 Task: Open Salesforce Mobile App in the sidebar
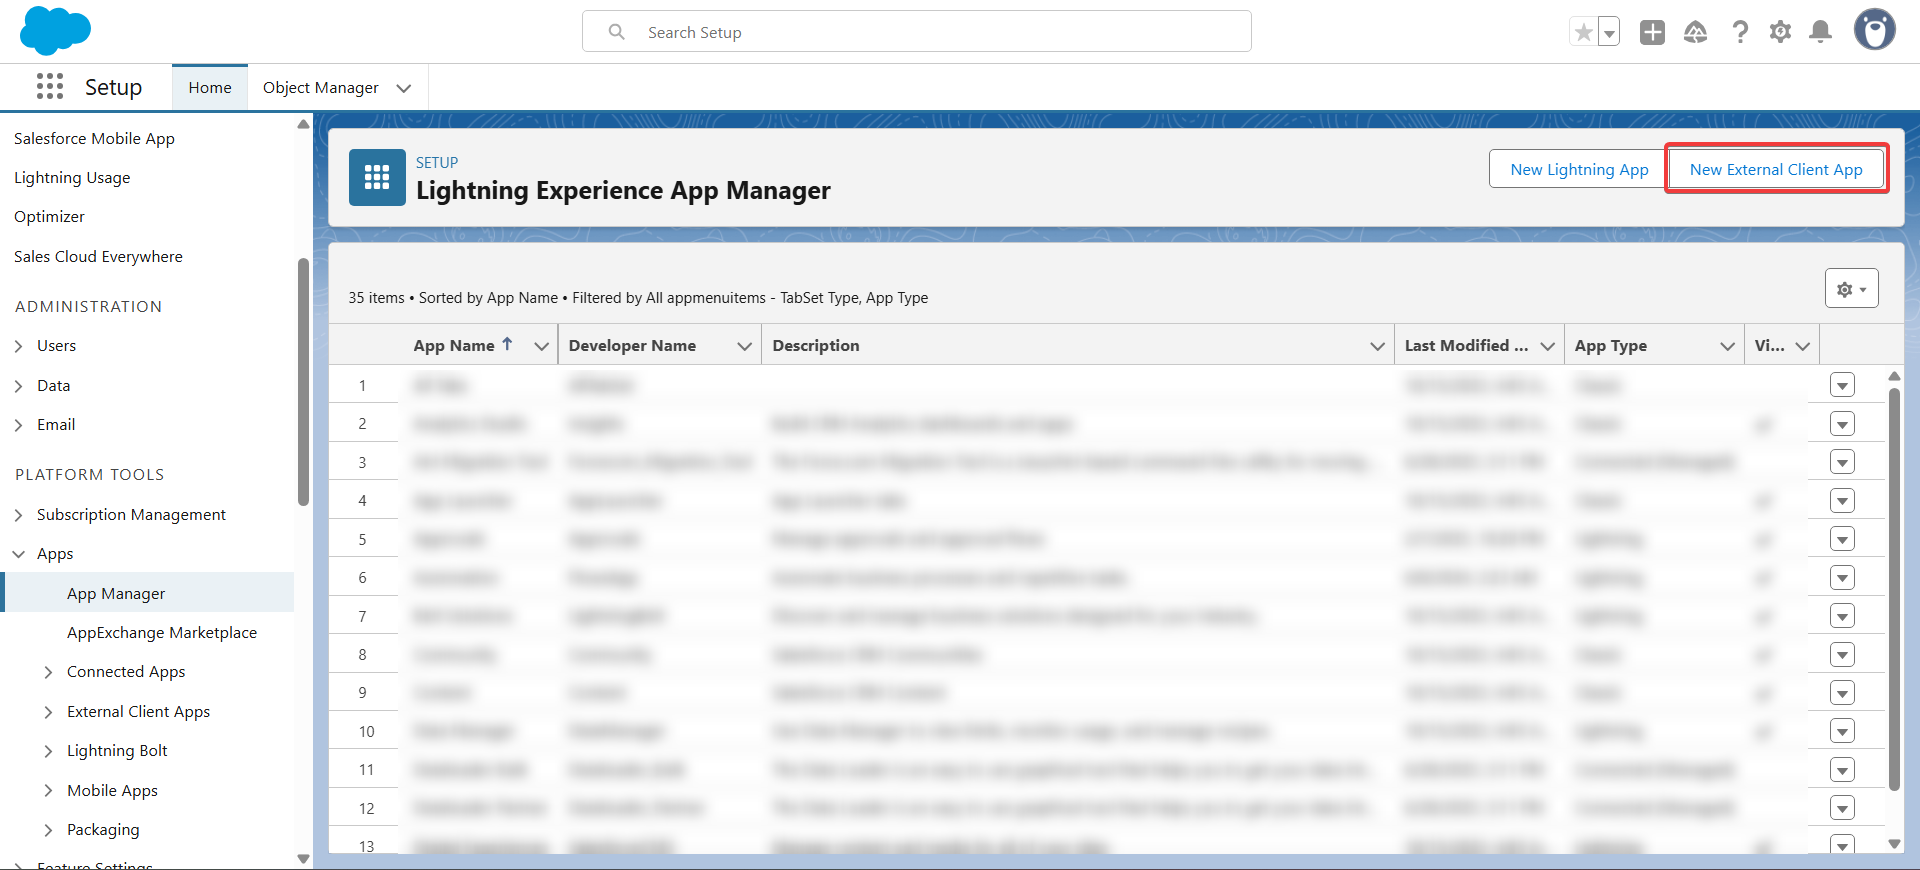point(94,138)
